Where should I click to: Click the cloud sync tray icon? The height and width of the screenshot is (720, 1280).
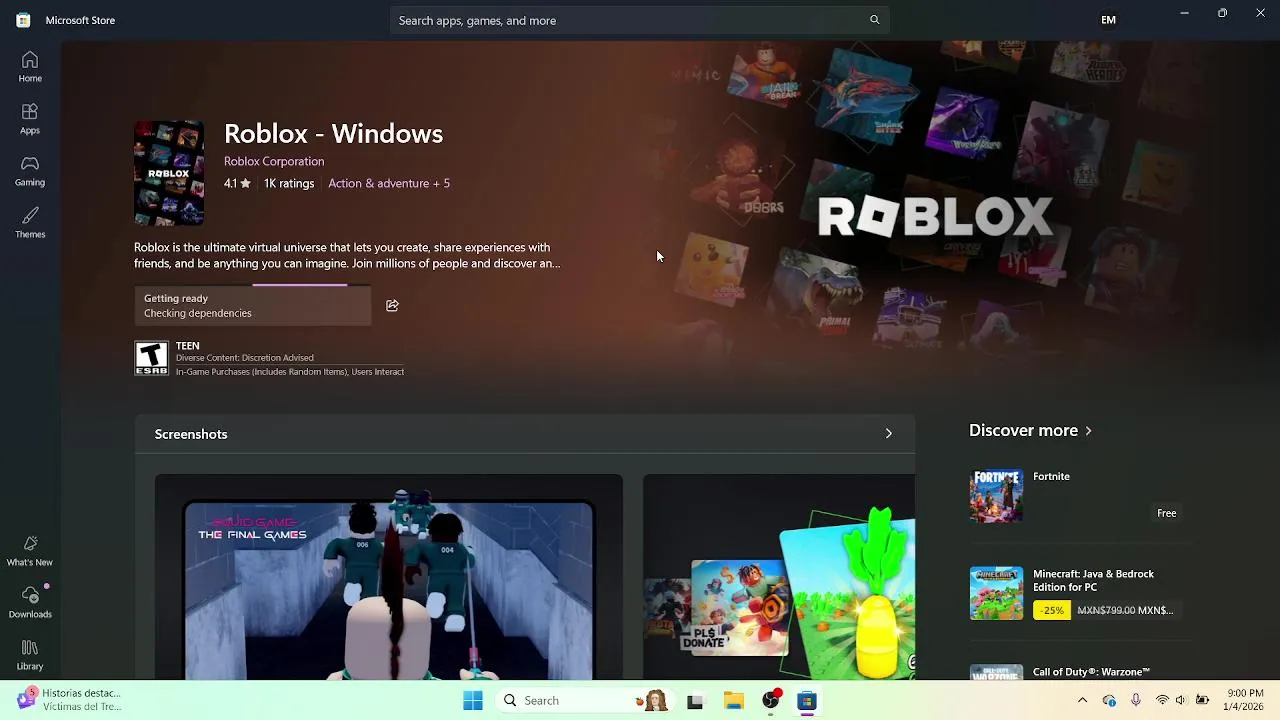coord(1109,701)
